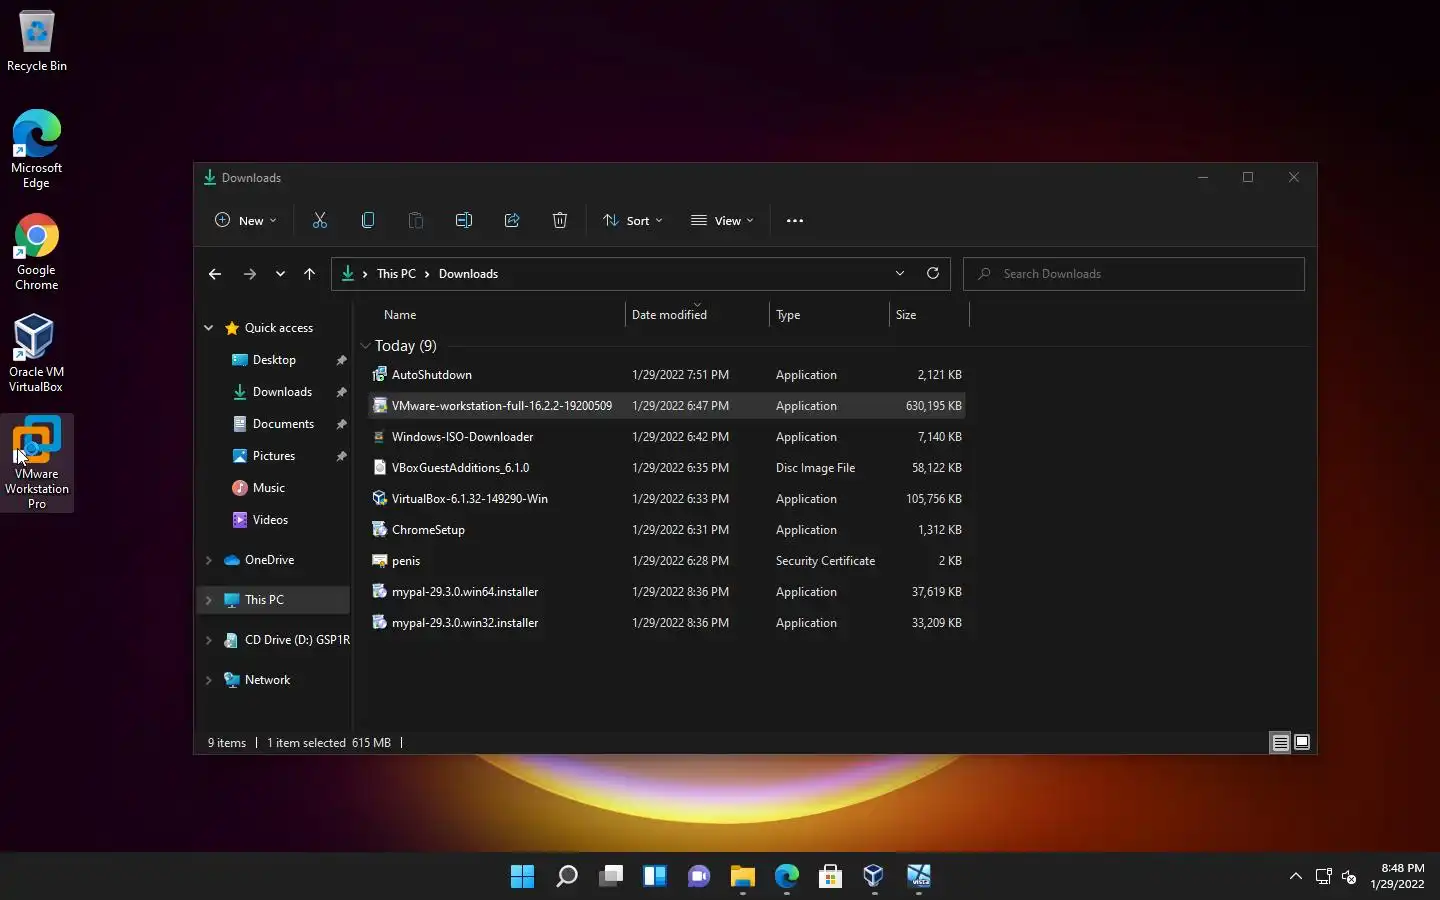This screenshot has width=1440, height=900.
Task: Open the address bar history dropdown
Action: tap(900, 273)
